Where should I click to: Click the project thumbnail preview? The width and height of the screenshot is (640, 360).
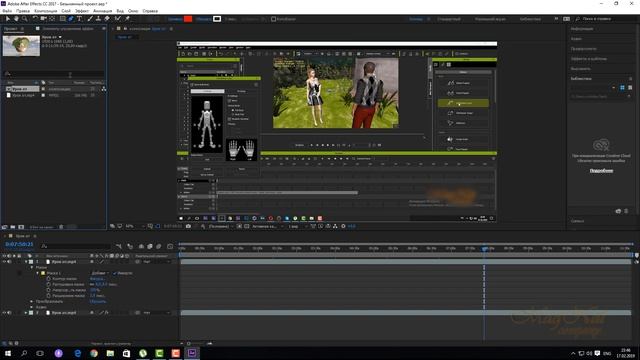pos(21,46)
